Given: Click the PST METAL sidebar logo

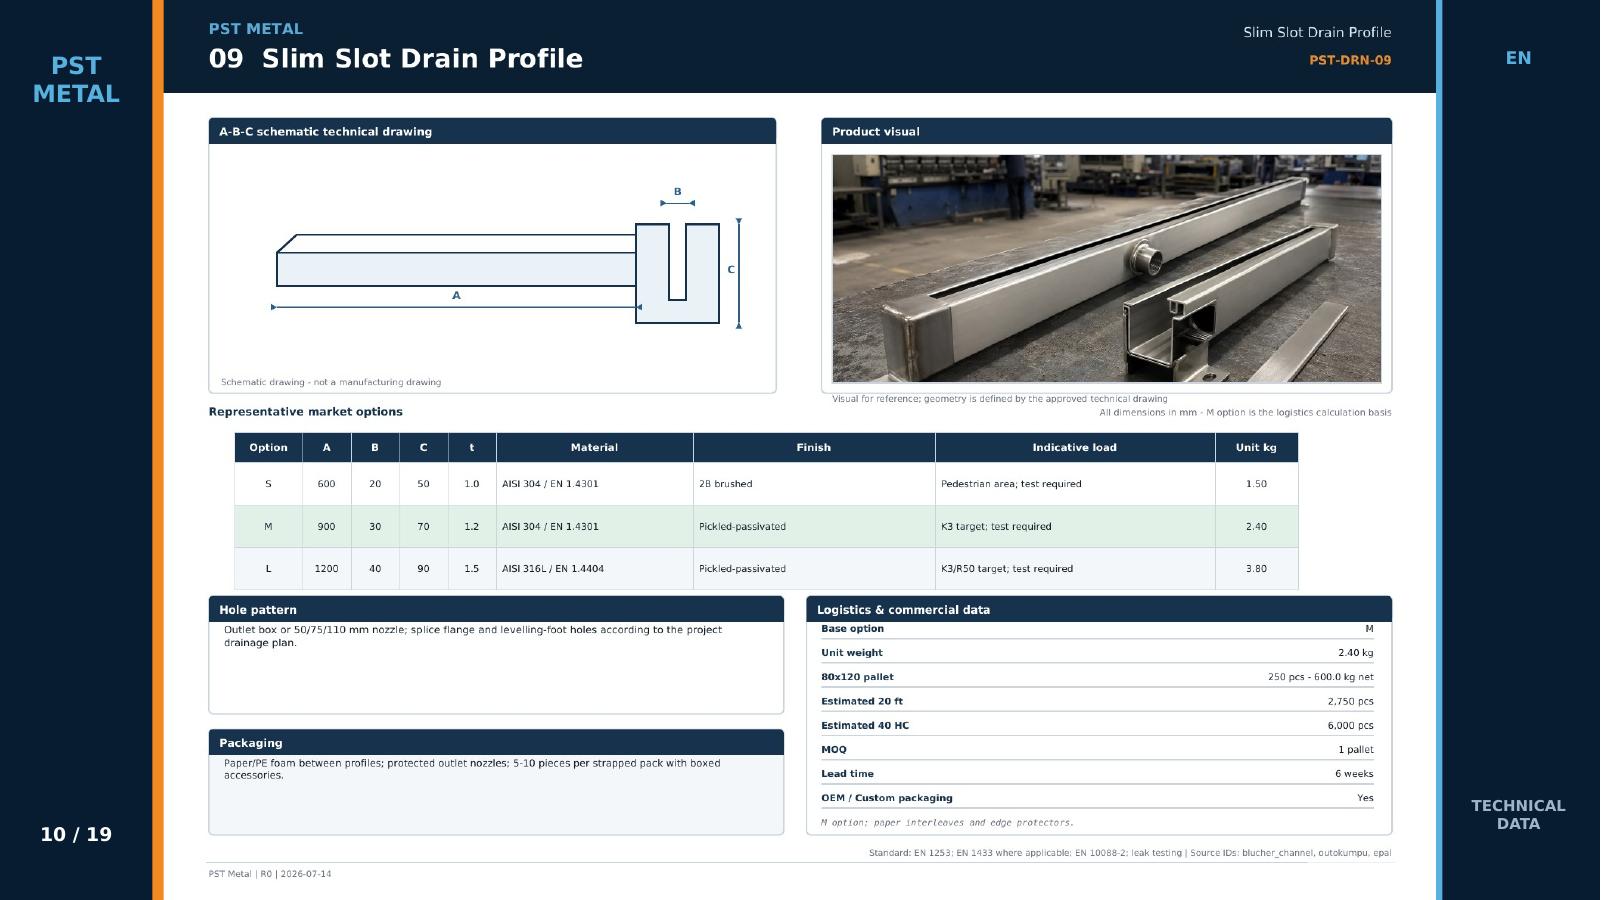Looking at the screenshot, I should [x=76, y=80].
